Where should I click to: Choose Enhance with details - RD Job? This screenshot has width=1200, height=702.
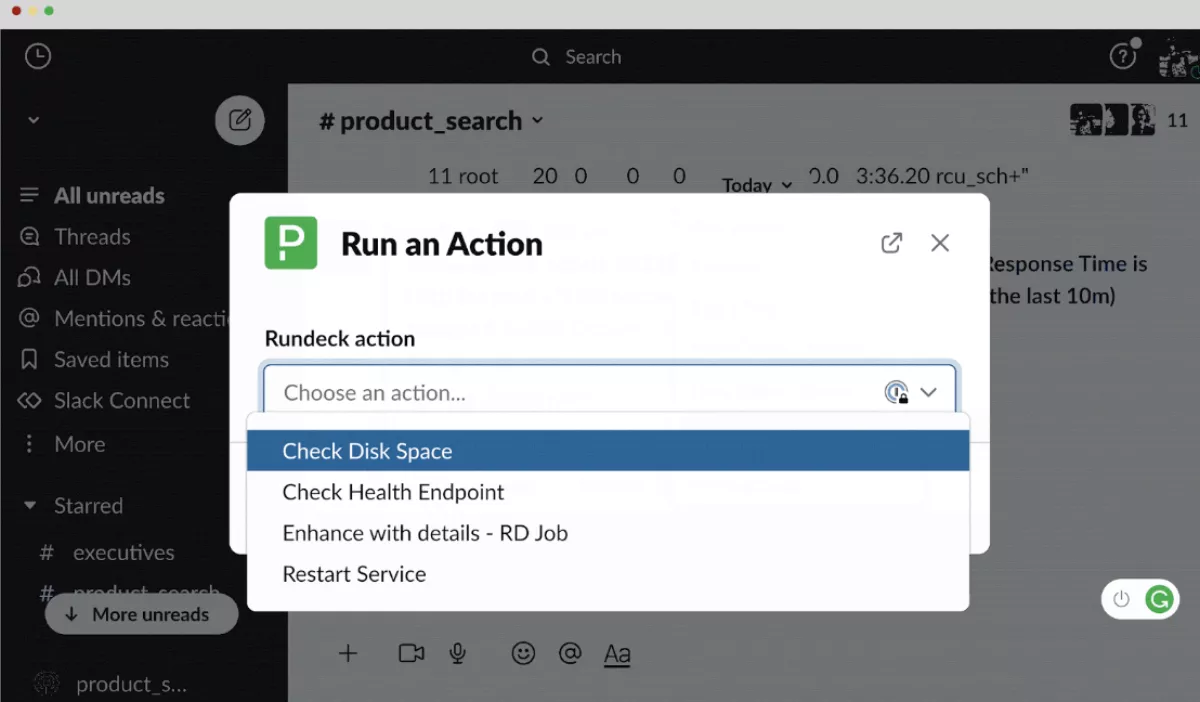click(x=608, y=533)
